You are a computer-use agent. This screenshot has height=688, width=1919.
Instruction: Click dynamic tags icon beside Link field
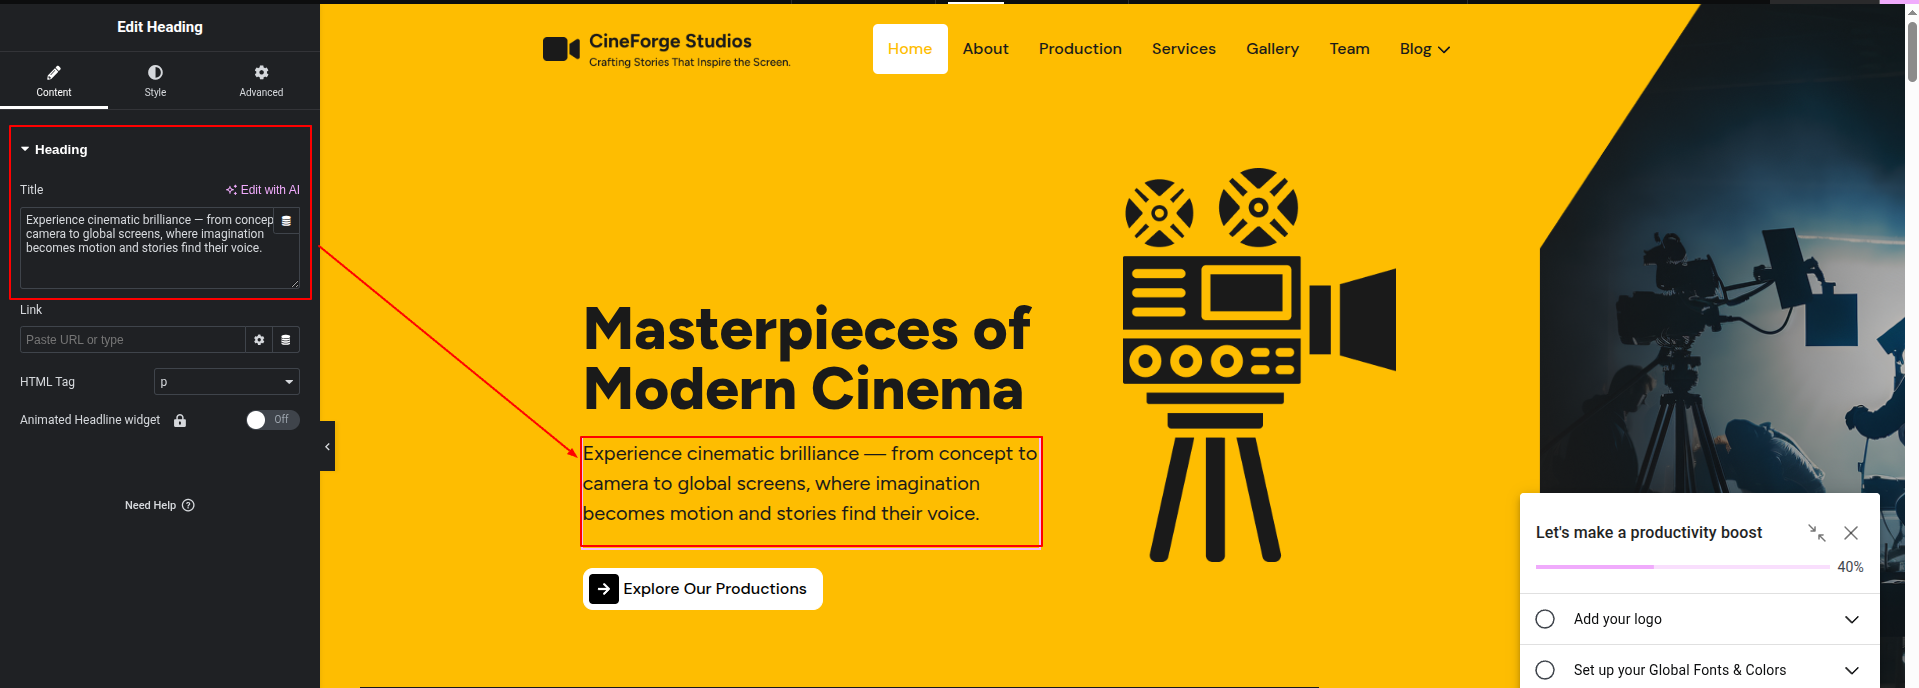coord(286,340)
